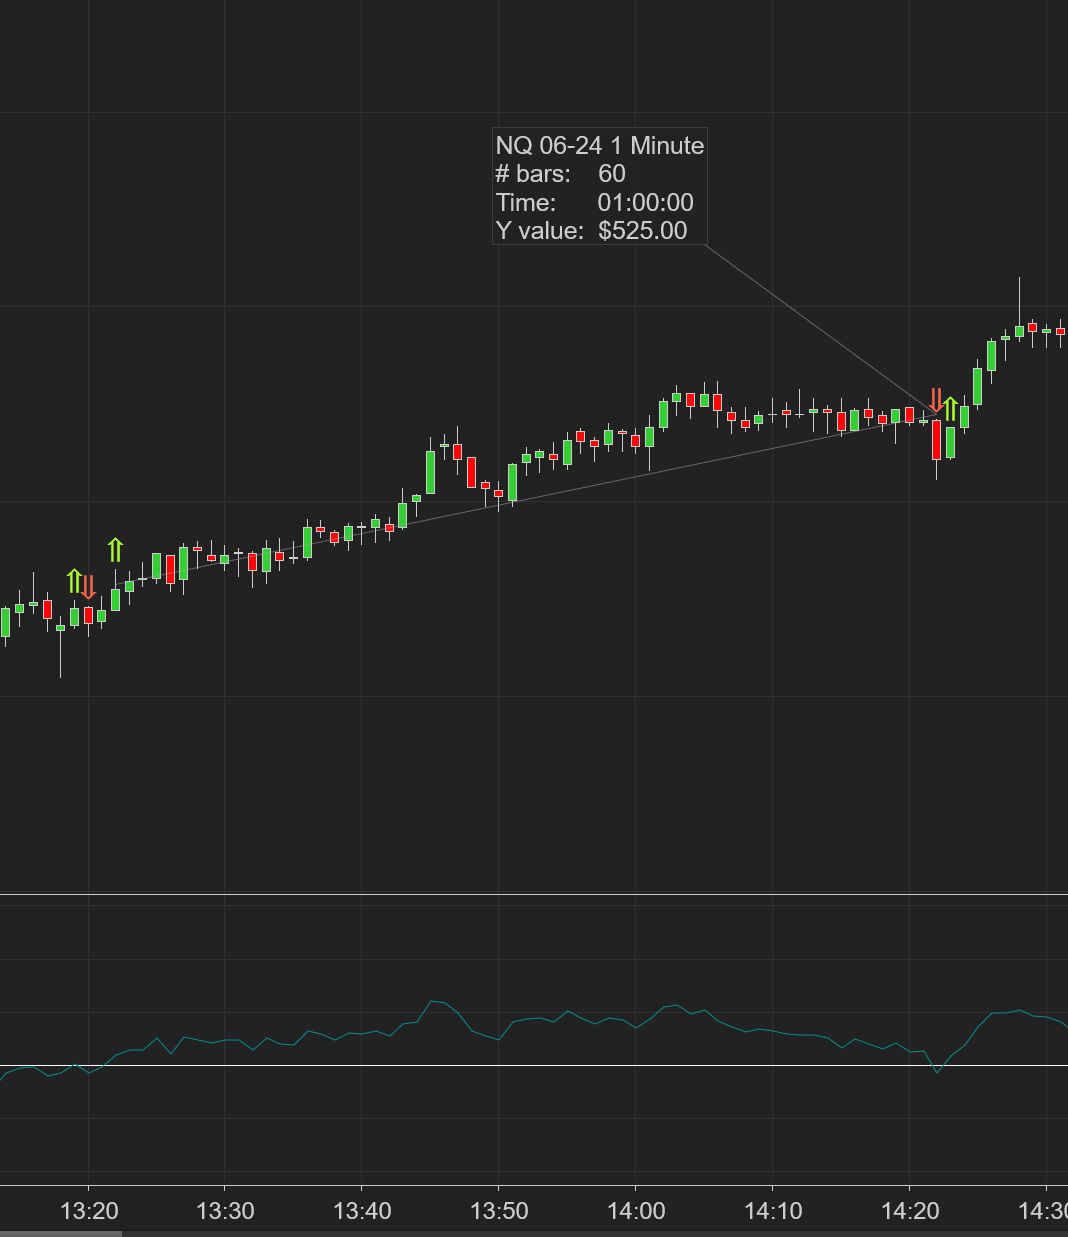Select the green up arrow above 13:22 candle
This screenshot has height=1237, width=1068.
(x=115, y=549)
